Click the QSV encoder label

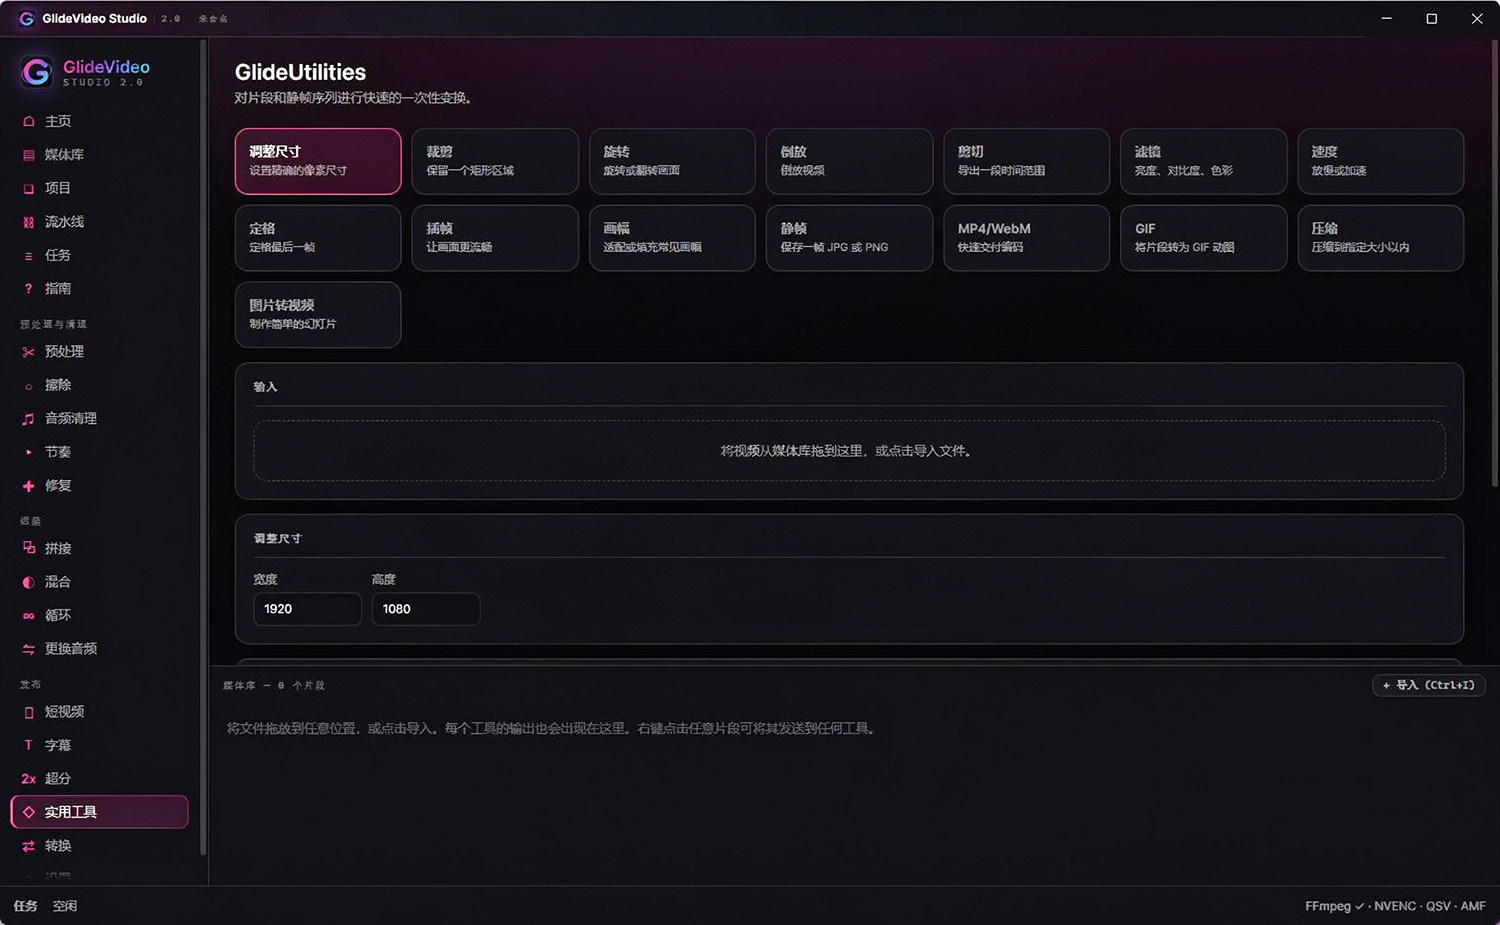click(x=1438, y=906)
